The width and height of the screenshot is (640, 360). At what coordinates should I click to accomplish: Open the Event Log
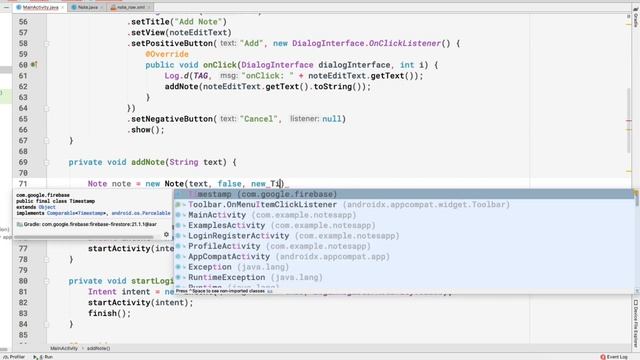coord(614,357)
